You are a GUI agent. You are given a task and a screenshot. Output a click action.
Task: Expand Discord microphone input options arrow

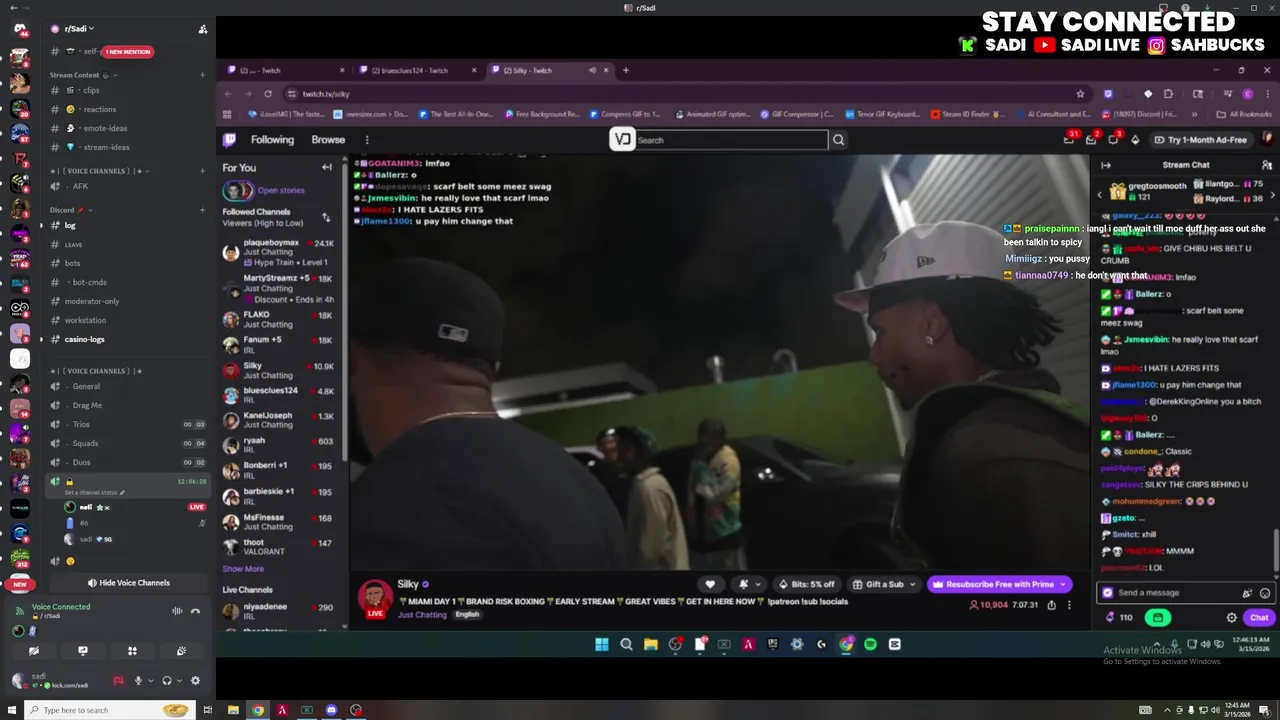pos(150,681)
